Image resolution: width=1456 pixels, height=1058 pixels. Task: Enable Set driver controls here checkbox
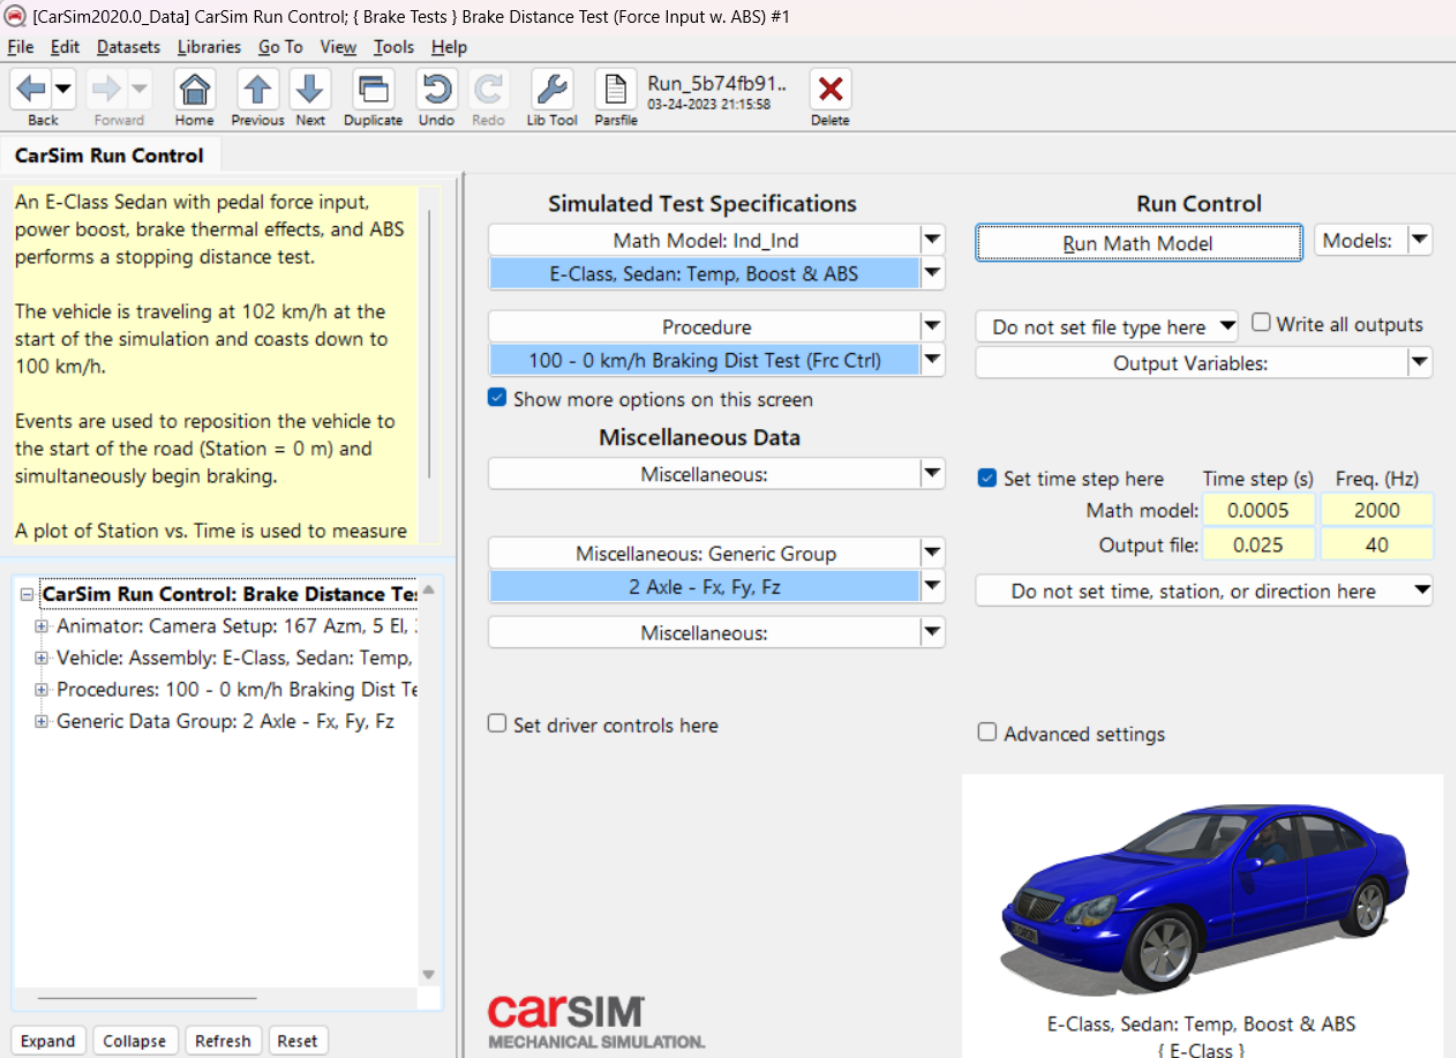[x=497, y=723]
